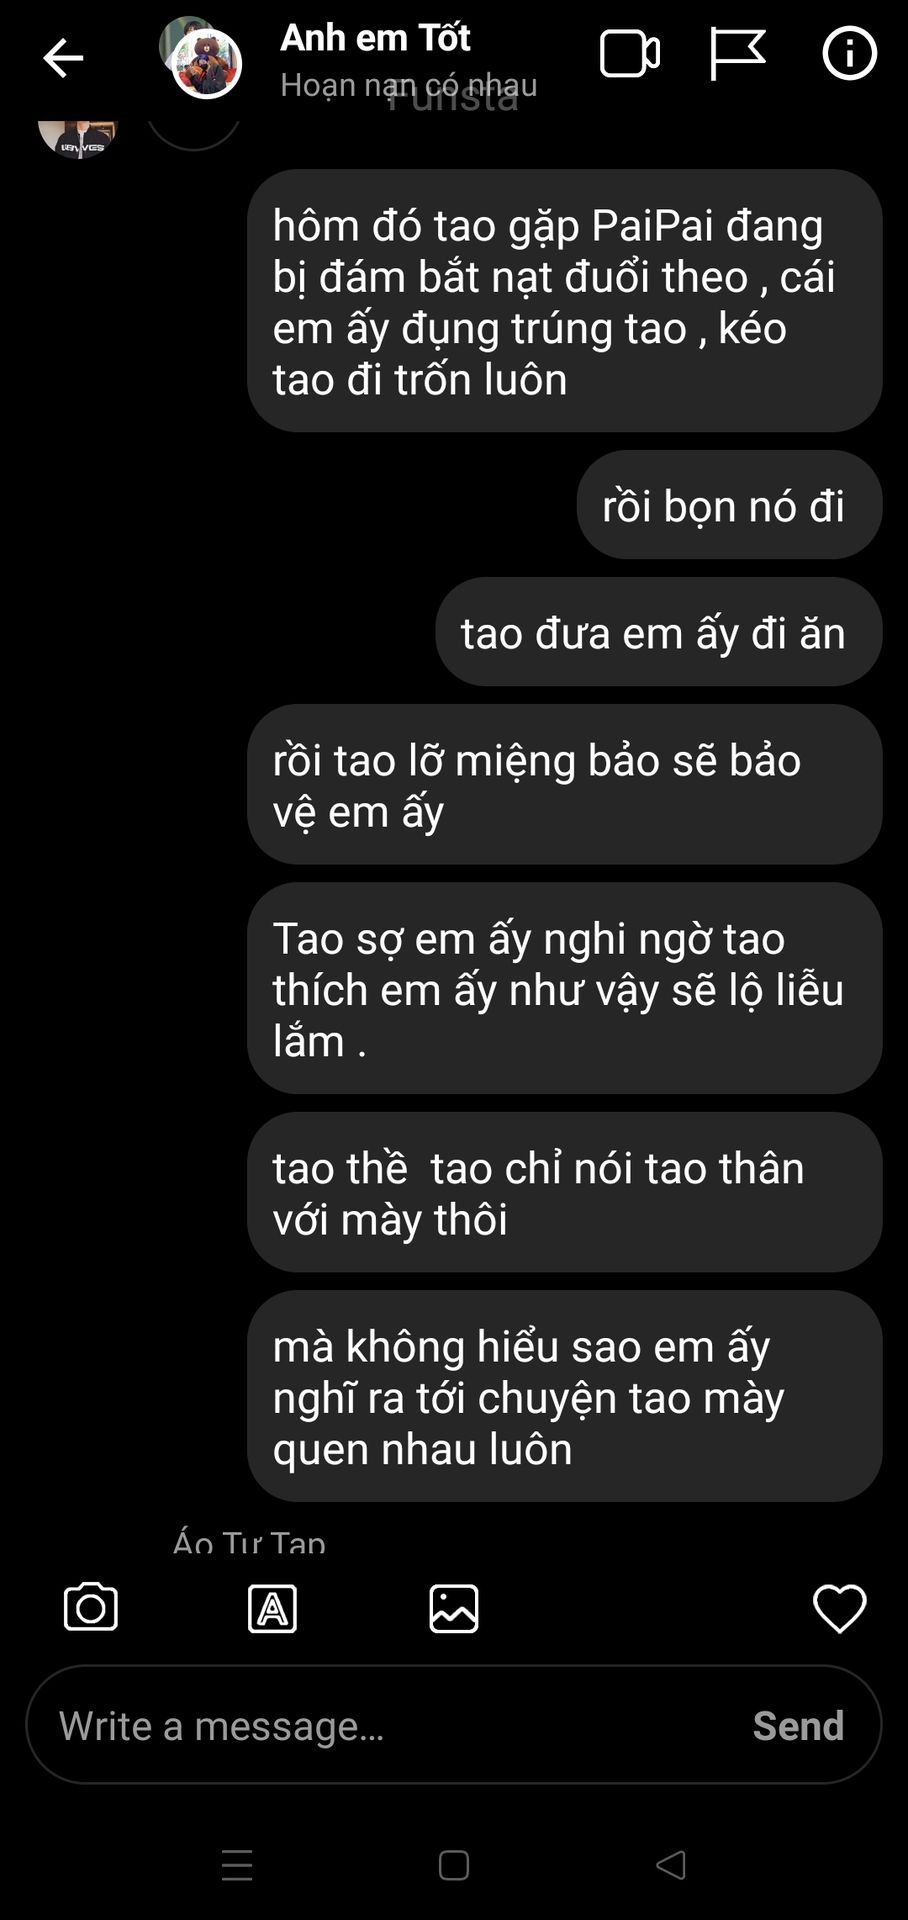
Task: Open the Anh em Tốt group title
Action: tap(376, 38)
